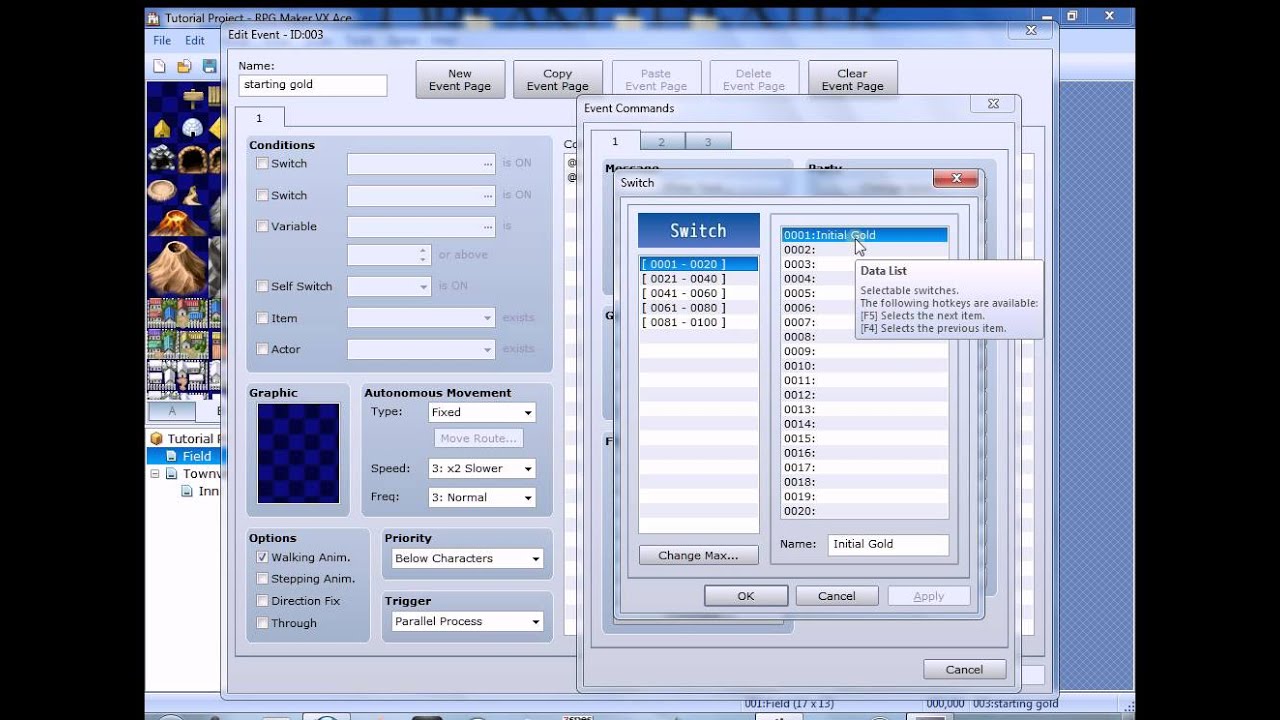Select switch 0002 in data list
The height and width of the screenshot is (720, 1280).
pyautogui.click(x=864, y=250)
